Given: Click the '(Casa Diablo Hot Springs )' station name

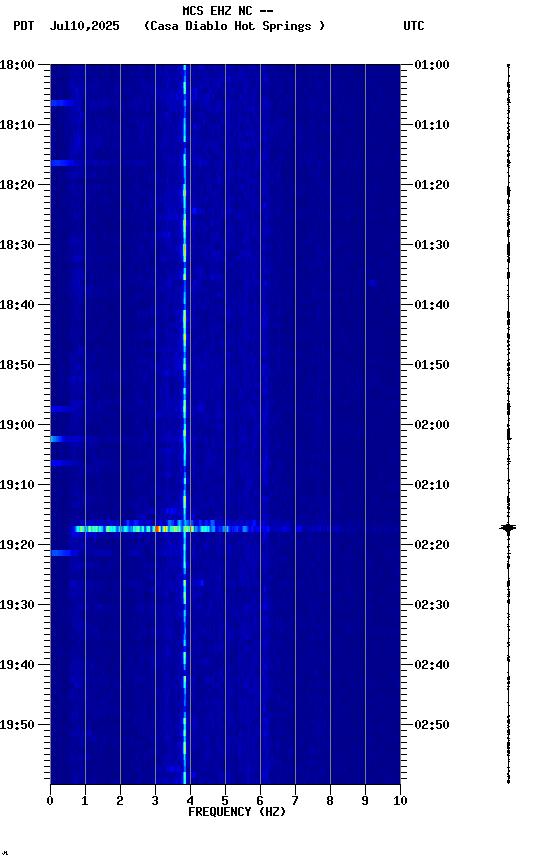Looking at the screenshot, I should 234,26.
